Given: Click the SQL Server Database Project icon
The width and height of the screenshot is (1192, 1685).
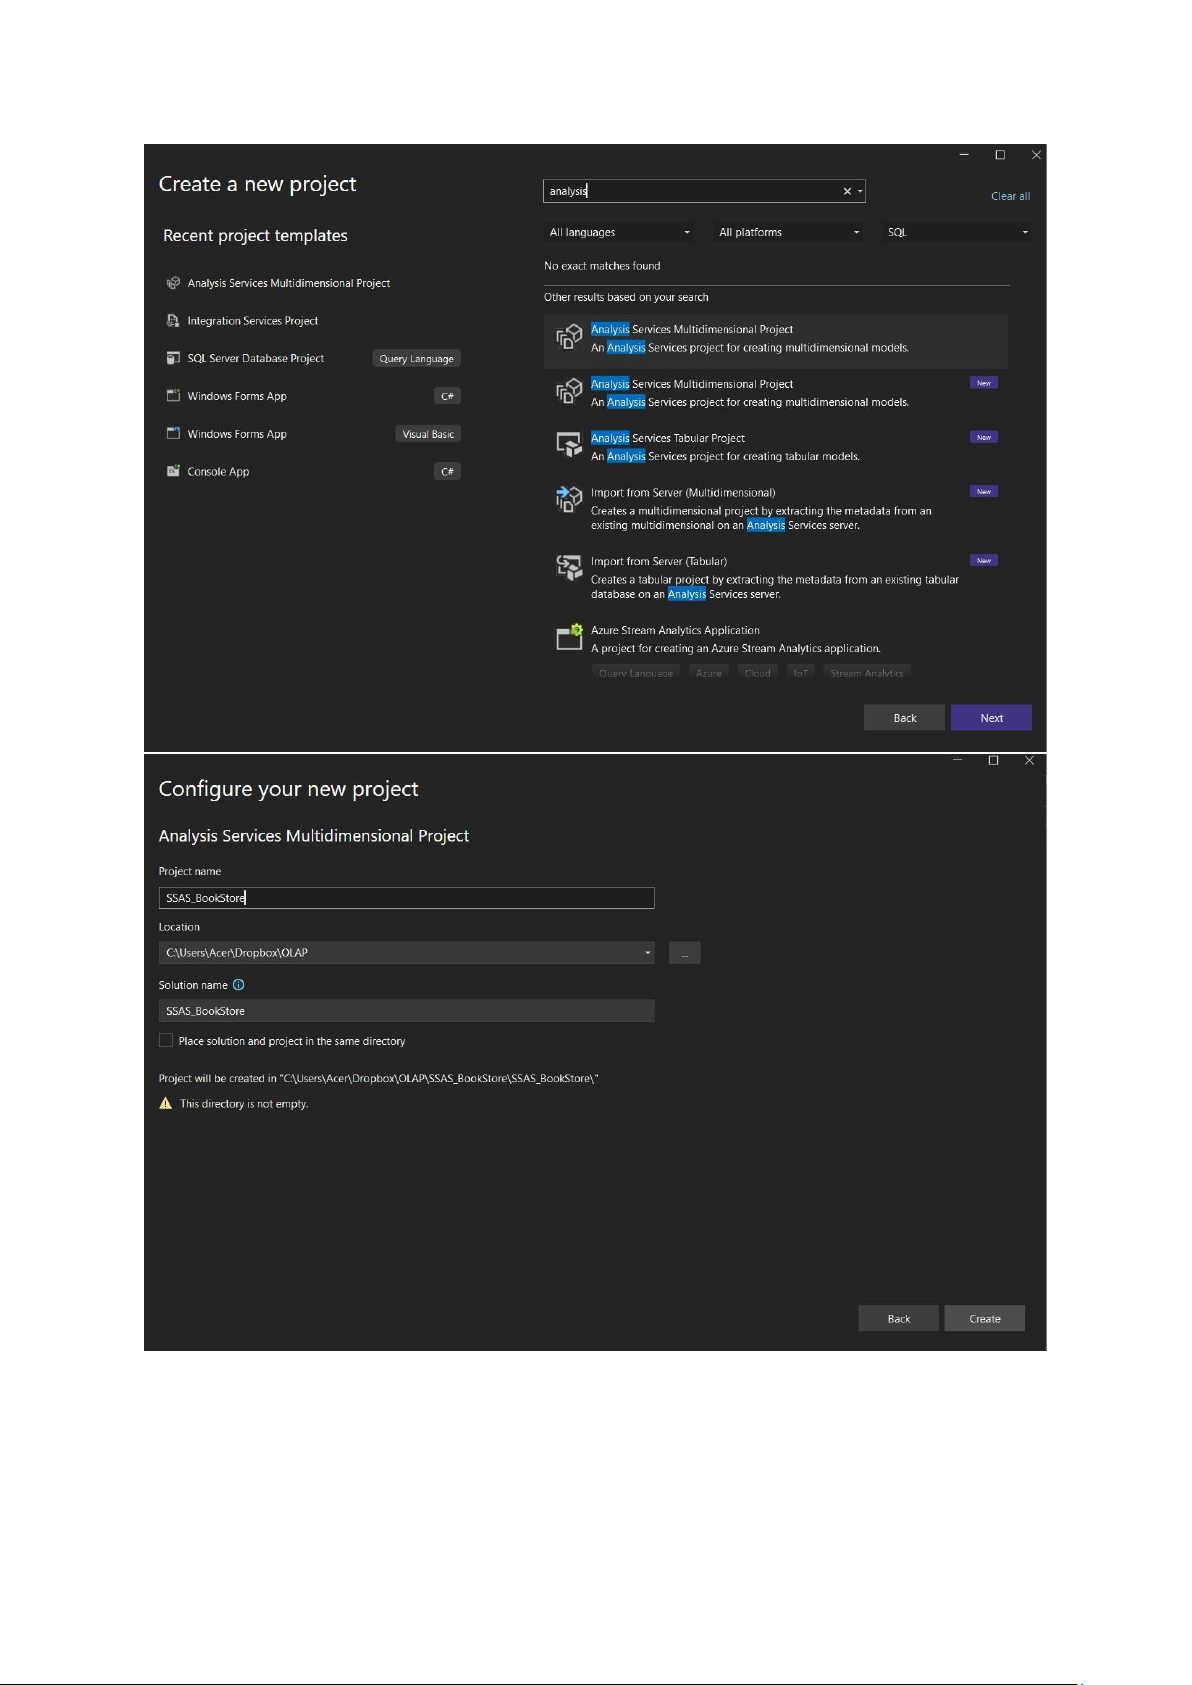Looking at the screenshot, I should click(x=173, y=358).
